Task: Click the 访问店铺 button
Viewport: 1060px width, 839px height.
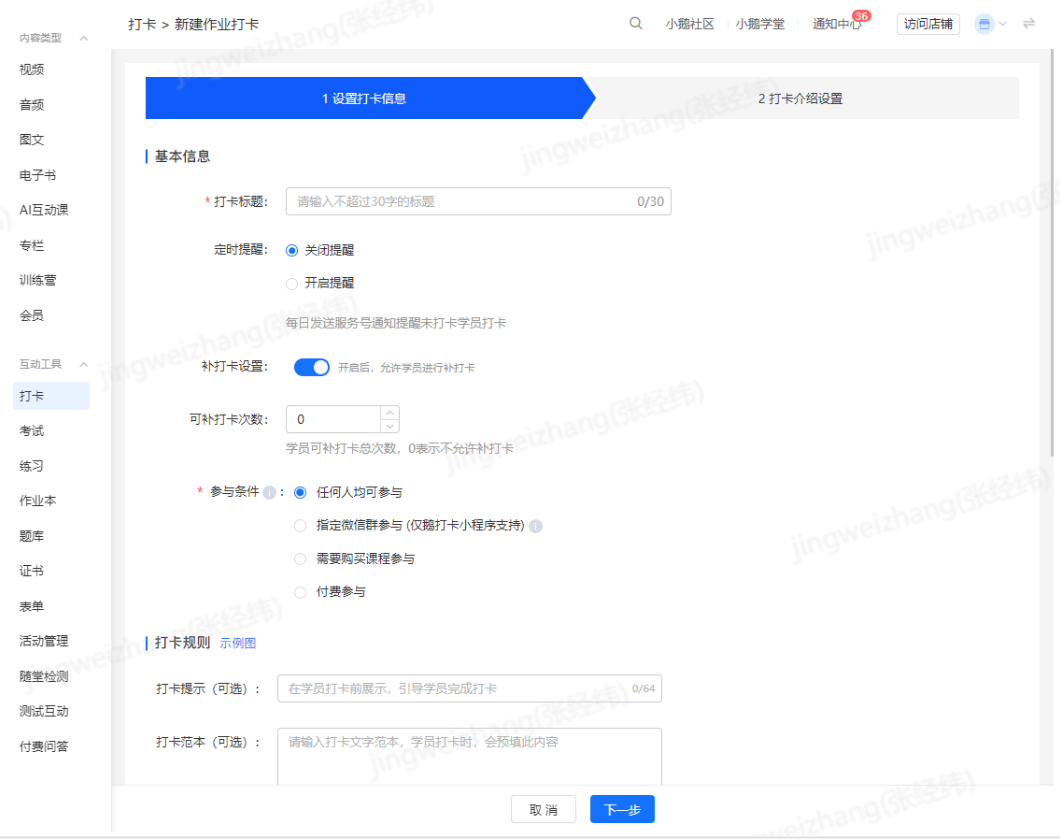Action: (x=928, y=24)
